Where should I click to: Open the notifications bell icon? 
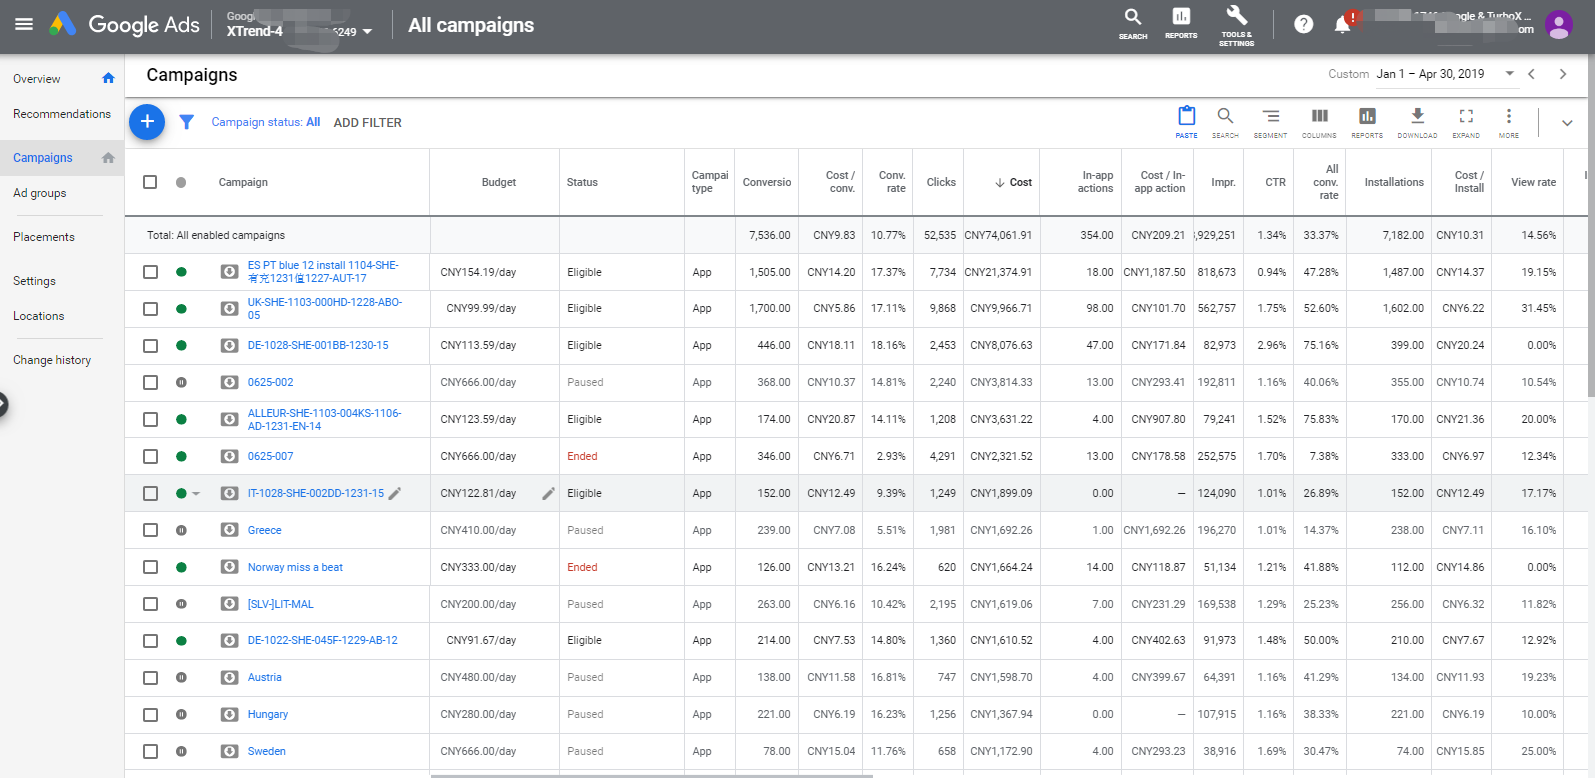(x=1342, y=24)
